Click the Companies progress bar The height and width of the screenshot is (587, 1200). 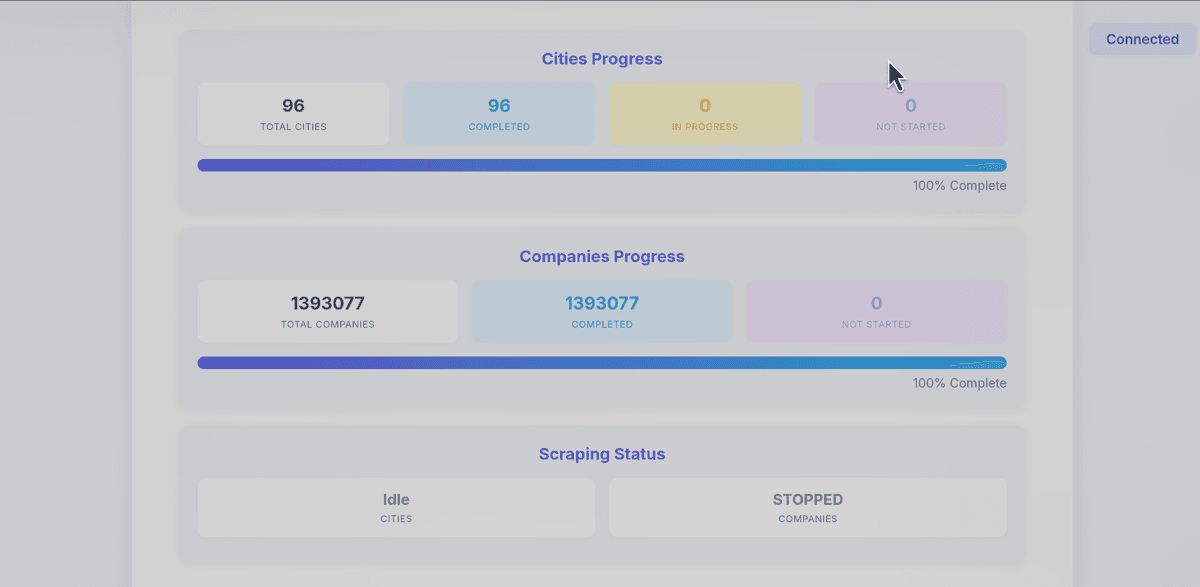(x=602, y=363)
